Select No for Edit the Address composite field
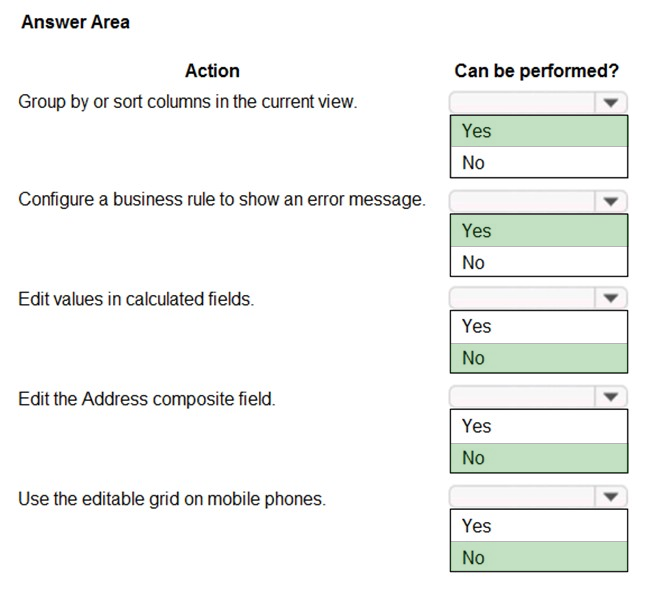 pyautogui.click(x=539, y=458)
